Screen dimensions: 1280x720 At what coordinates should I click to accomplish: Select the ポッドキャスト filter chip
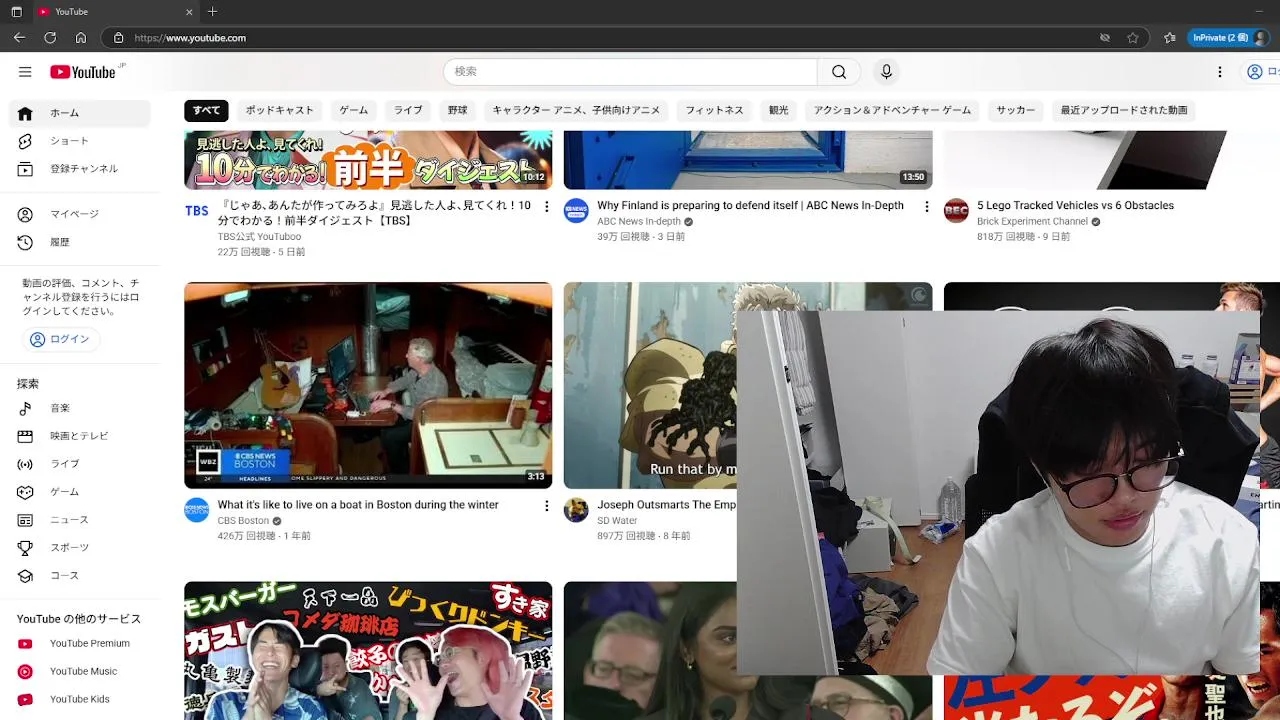pos(280,110)
